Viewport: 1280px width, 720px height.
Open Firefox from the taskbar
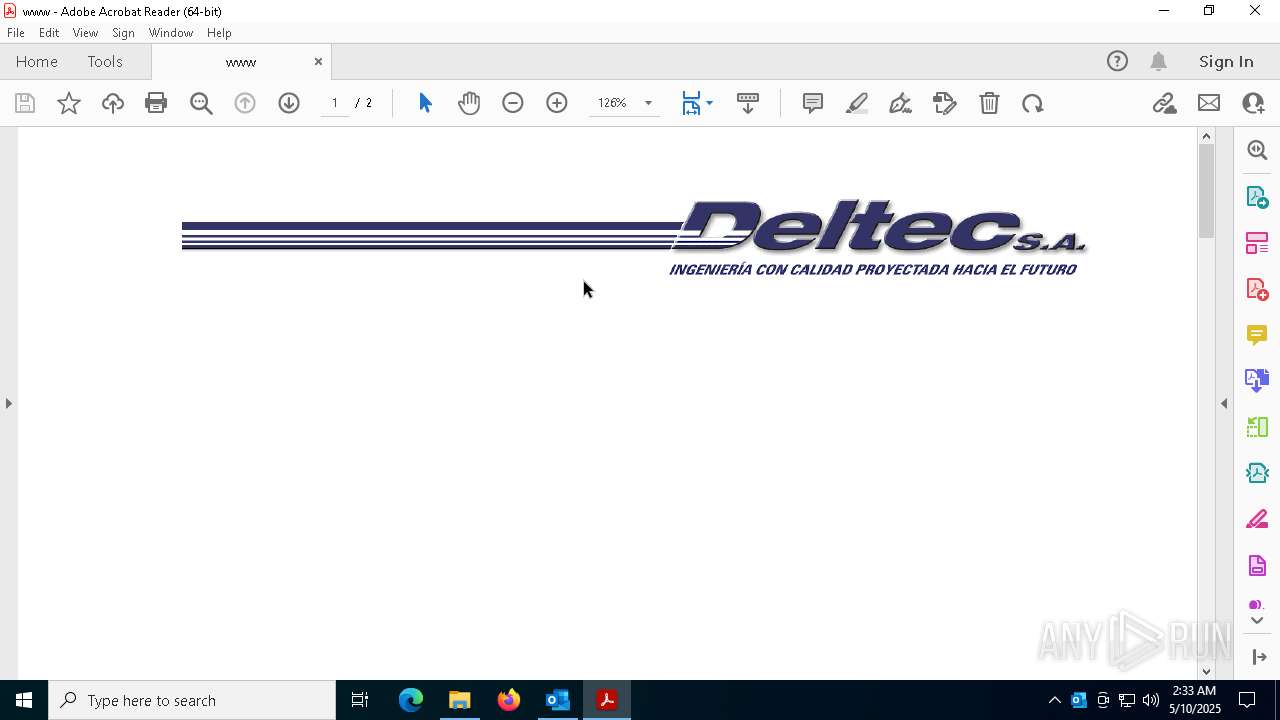pyautogui.click(x=509, y=700)
